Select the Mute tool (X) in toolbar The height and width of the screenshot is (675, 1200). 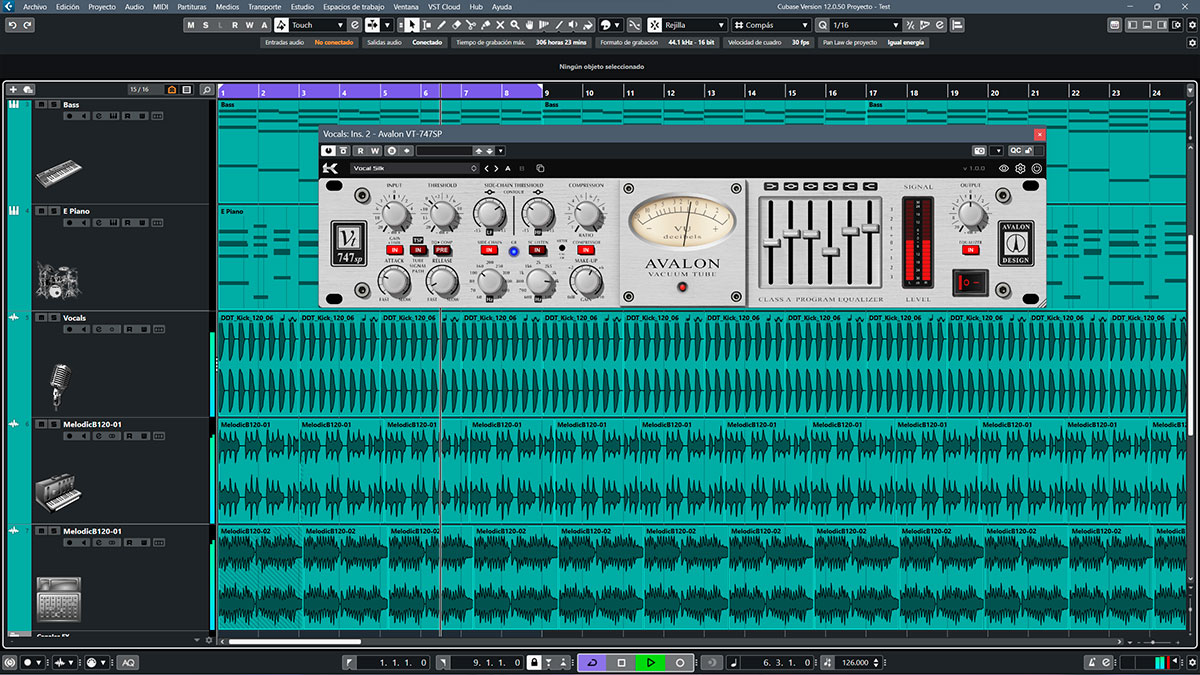coord(500,24)
